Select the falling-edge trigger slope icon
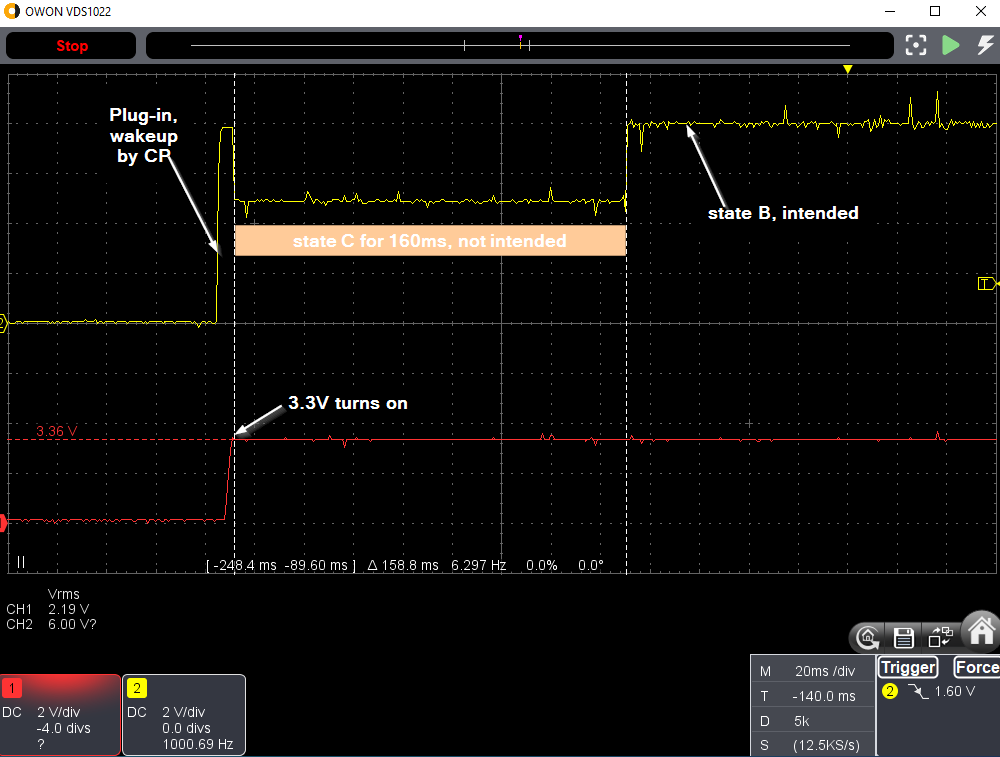The image size is (1000, 757). pos(917,692)
